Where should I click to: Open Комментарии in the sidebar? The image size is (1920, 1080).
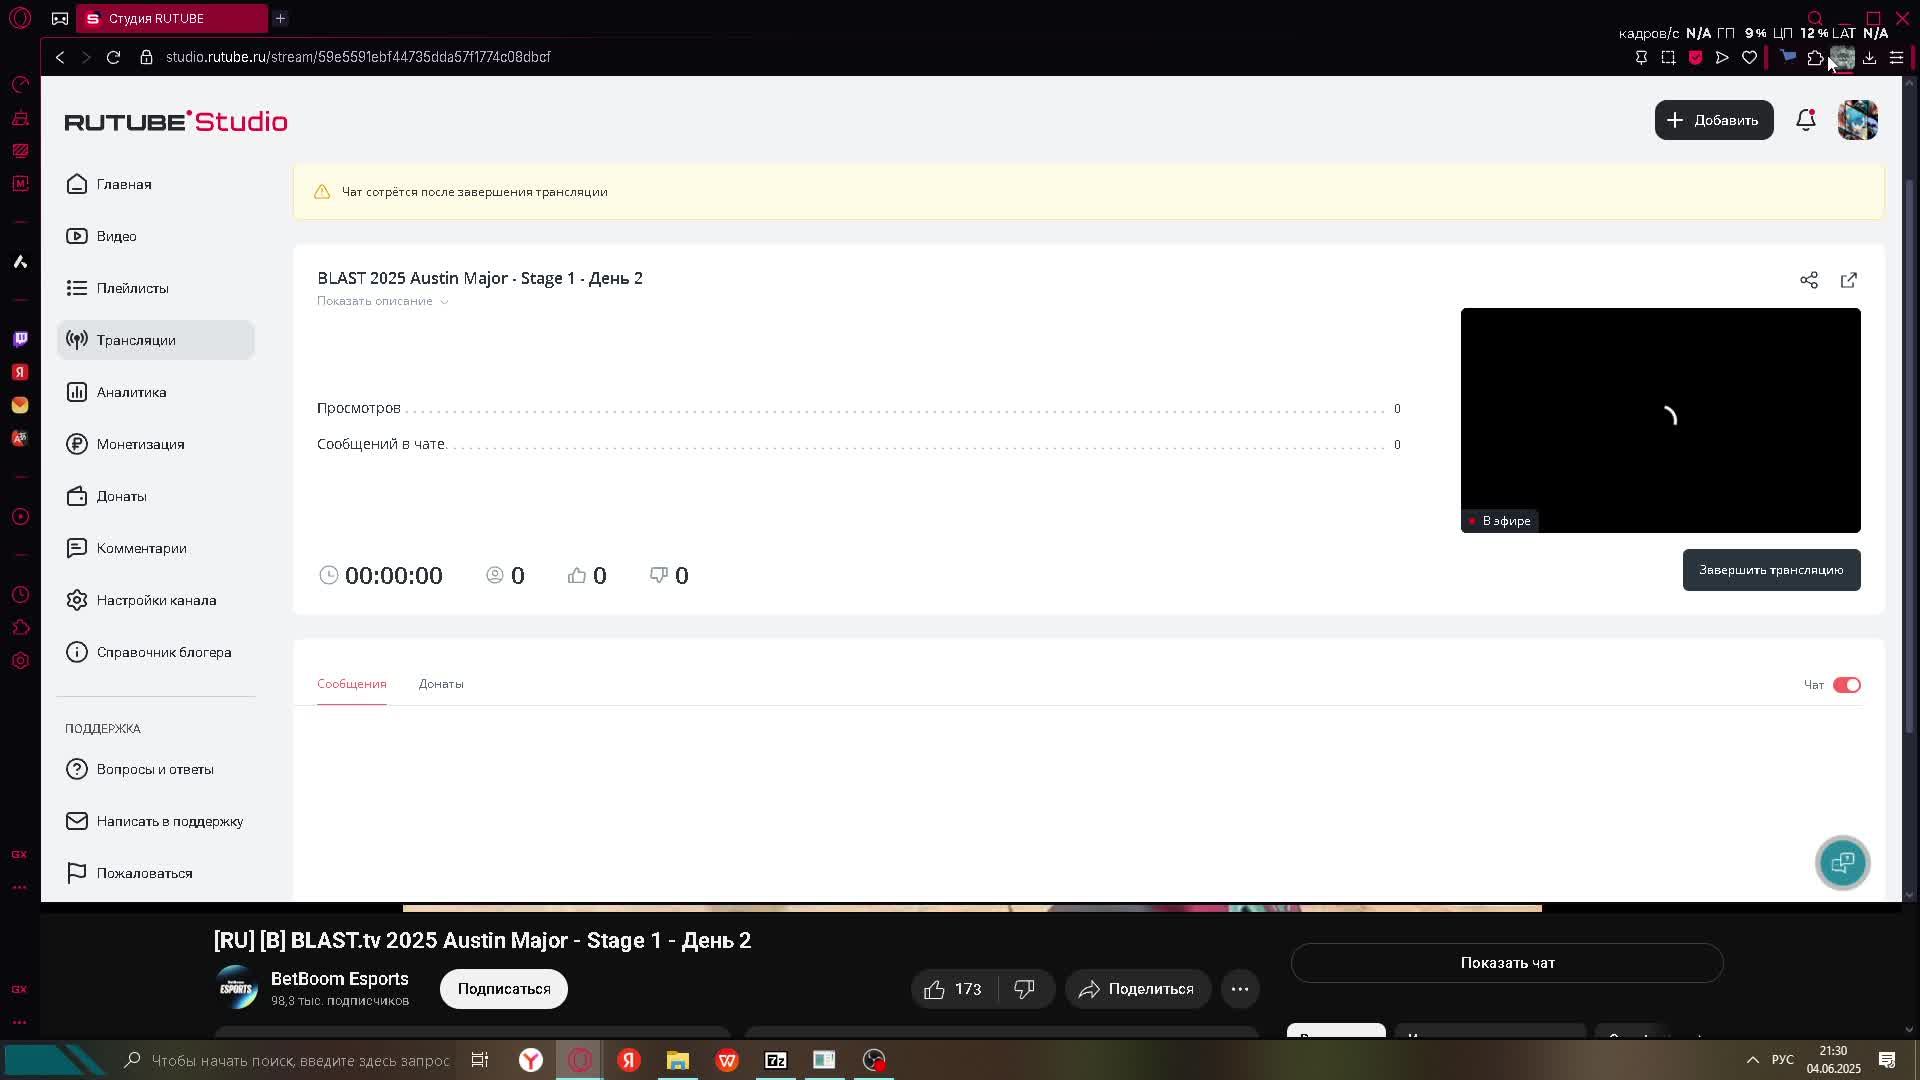click(x=126, y=548)
